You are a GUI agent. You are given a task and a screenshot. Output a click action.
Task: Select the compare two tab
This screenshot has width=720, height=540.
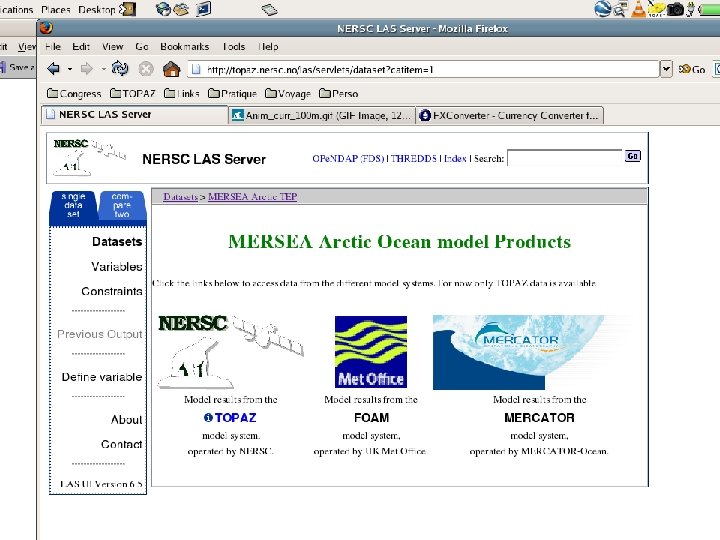(x=122, y=205)
